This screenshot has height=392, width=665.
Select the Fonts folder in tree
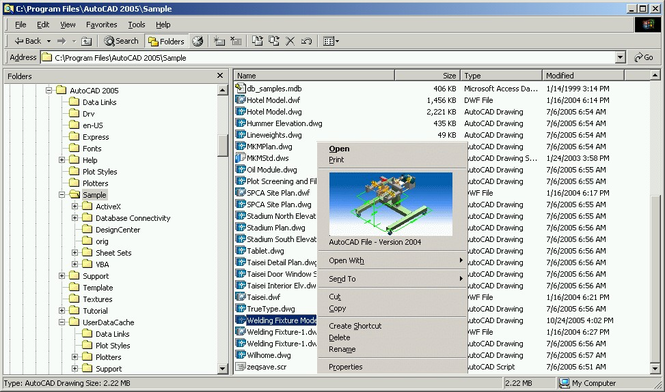[x=92, y=148]
